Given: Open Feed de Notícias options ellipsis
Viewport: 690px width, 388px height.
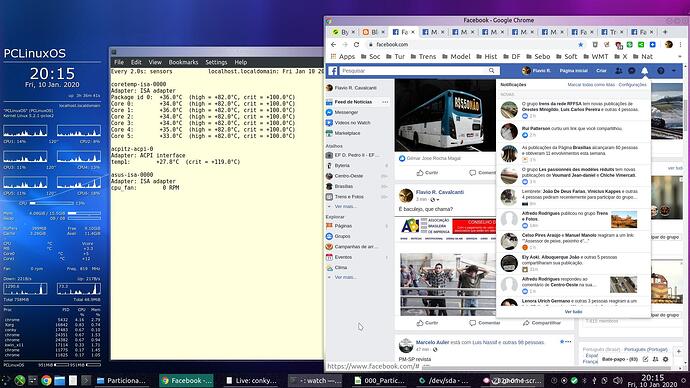Looking at the screenshot, I should coord(385,102).
